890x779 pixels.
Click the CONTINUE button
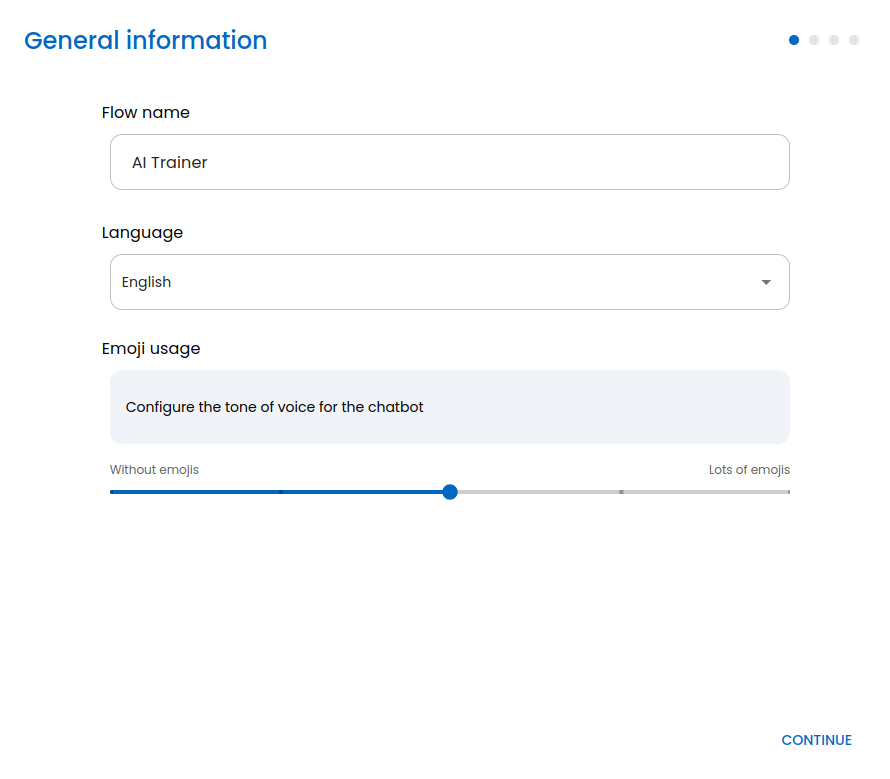pos(816,740)
